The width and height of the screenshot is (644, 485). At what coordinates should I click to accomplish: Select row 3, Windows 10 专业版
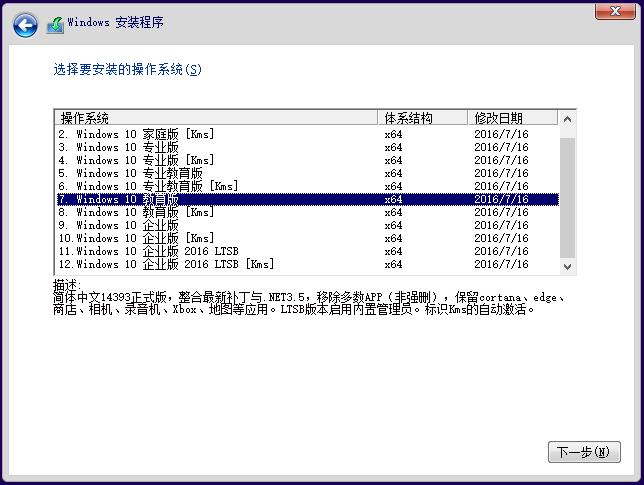click(x=308, y=147)
